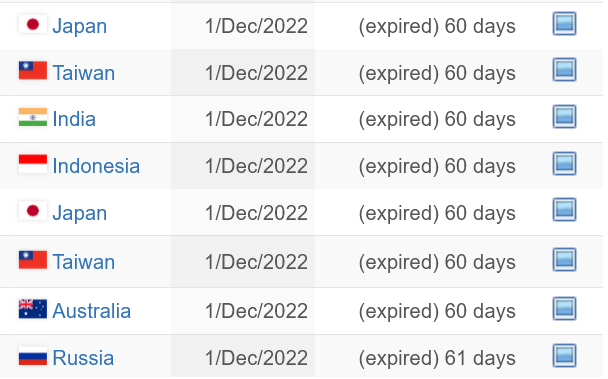Select the "(expired) 61 days" cell
The height and width of the screenshot is (379, 608).
click(x=437, y=358)
